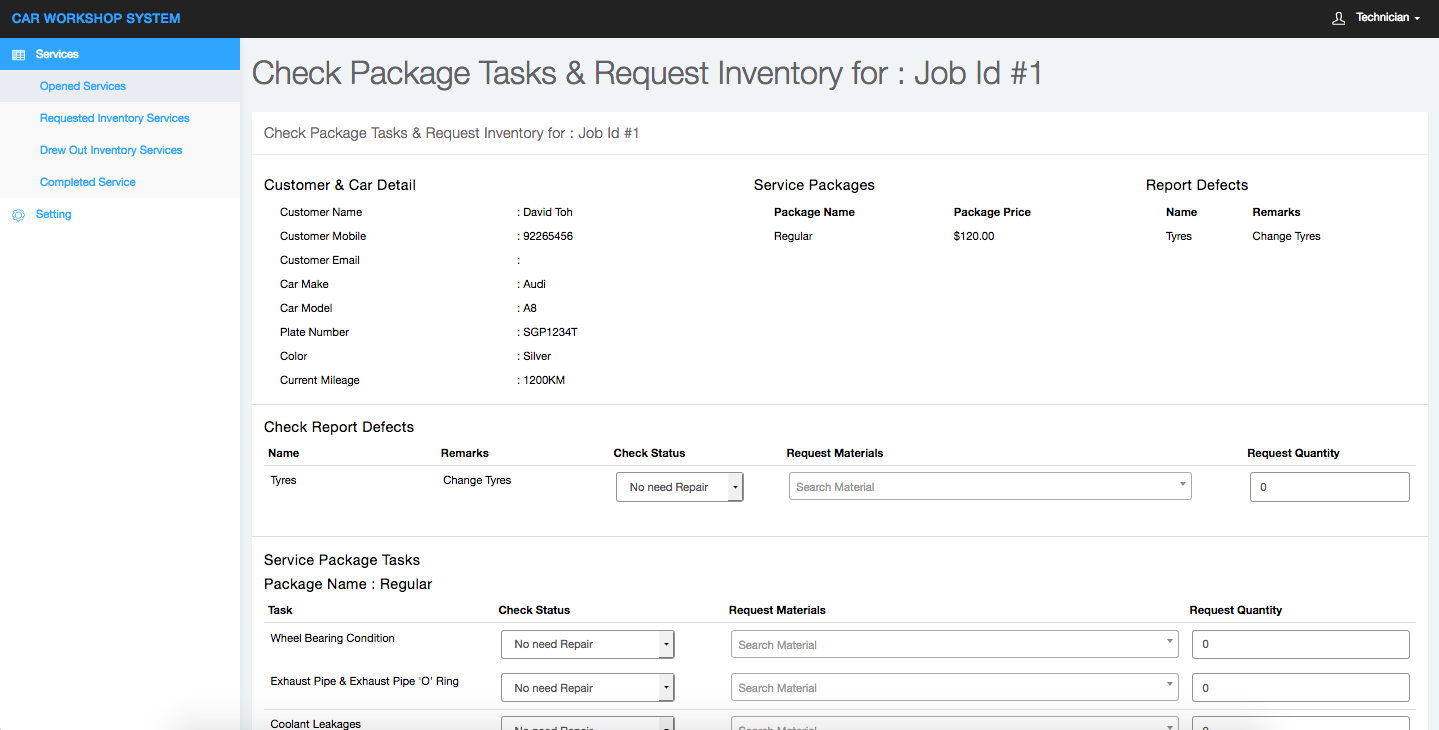Focus Request Quantity field for Wheel Bearing Condition
Viewport: 1439px width, 730px height.
tap(1300, 645)
